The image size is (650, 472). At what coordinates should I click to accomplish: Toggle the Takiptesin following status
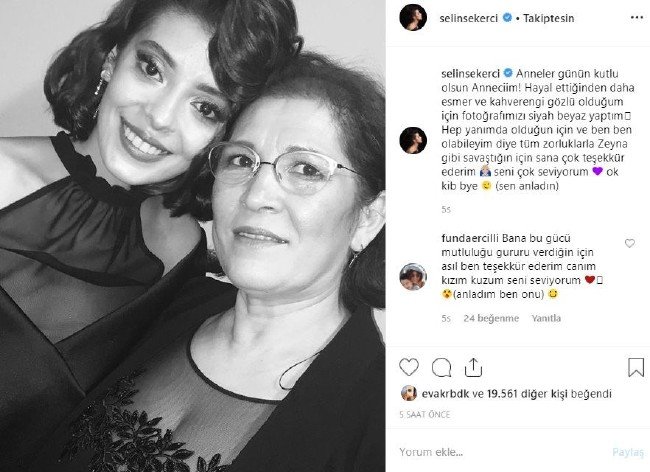pos(548,18)
